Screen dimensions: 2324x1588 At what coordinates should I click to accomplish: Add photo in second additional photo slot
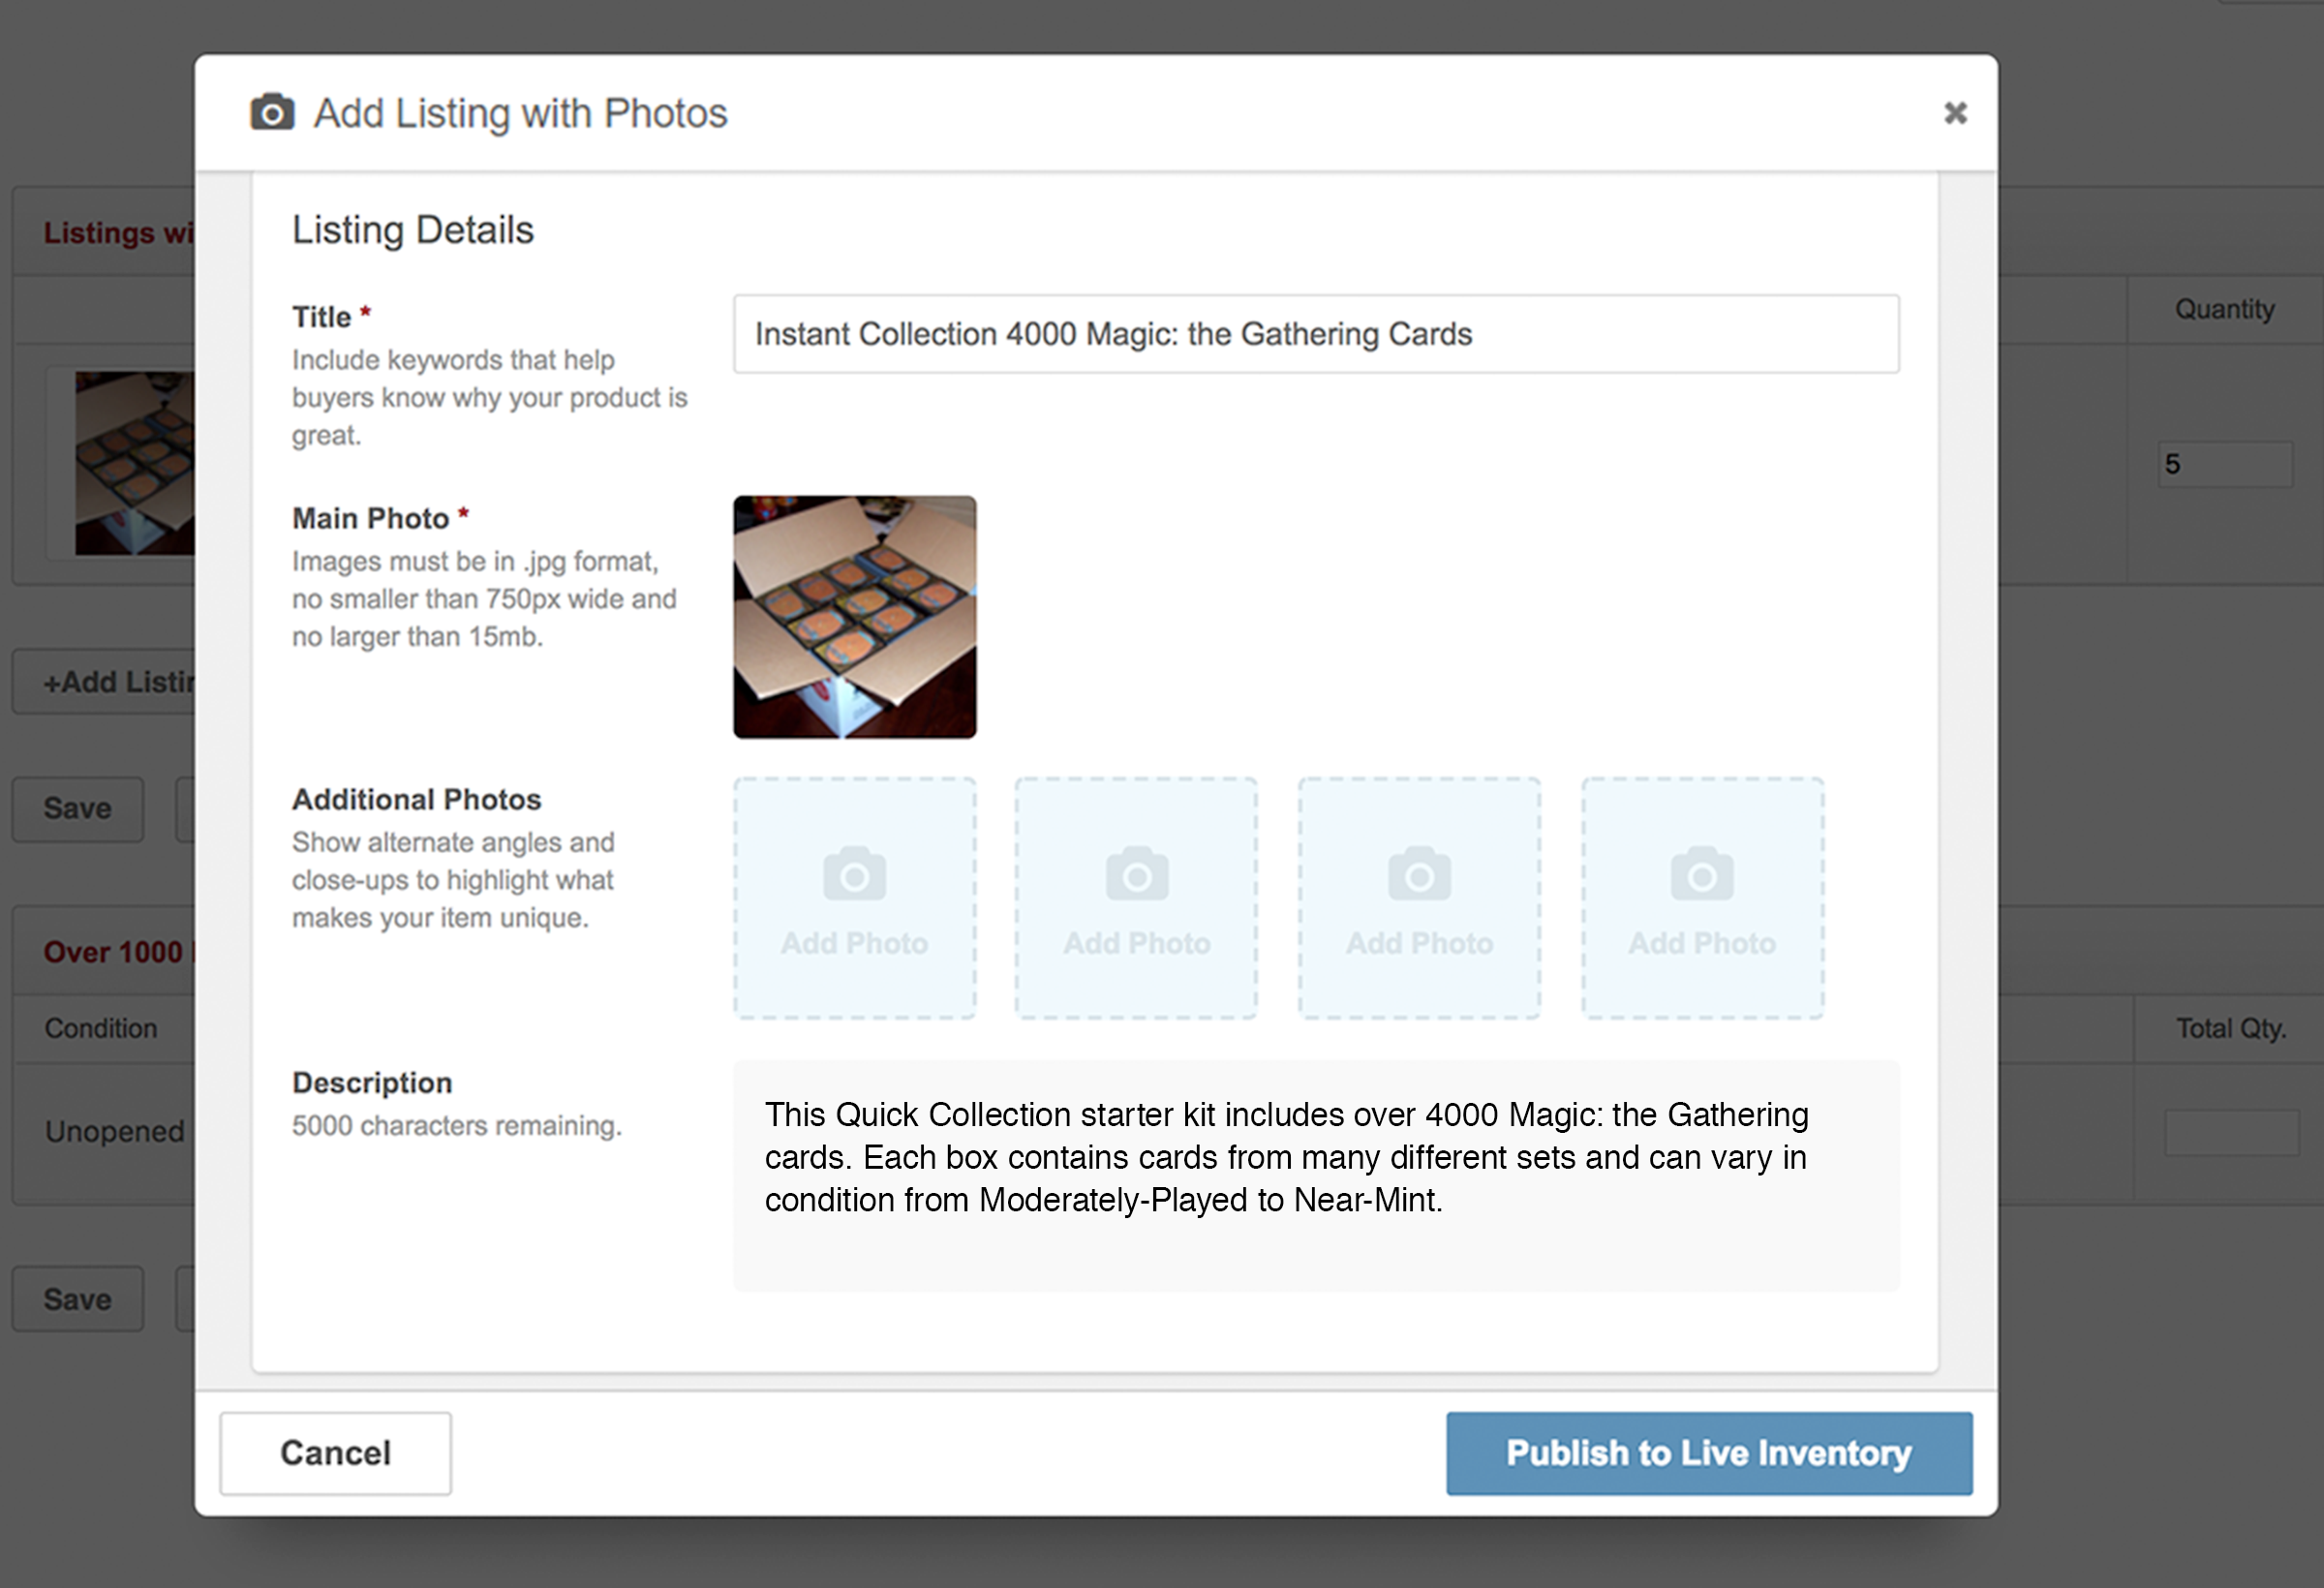click(x=1137, y=898)
